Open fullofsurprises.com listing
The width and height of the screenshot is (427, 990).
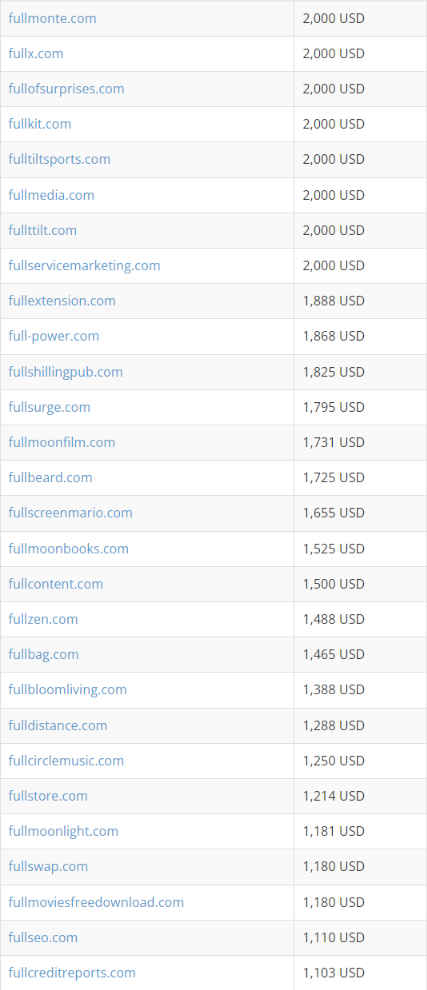point(66,89)
